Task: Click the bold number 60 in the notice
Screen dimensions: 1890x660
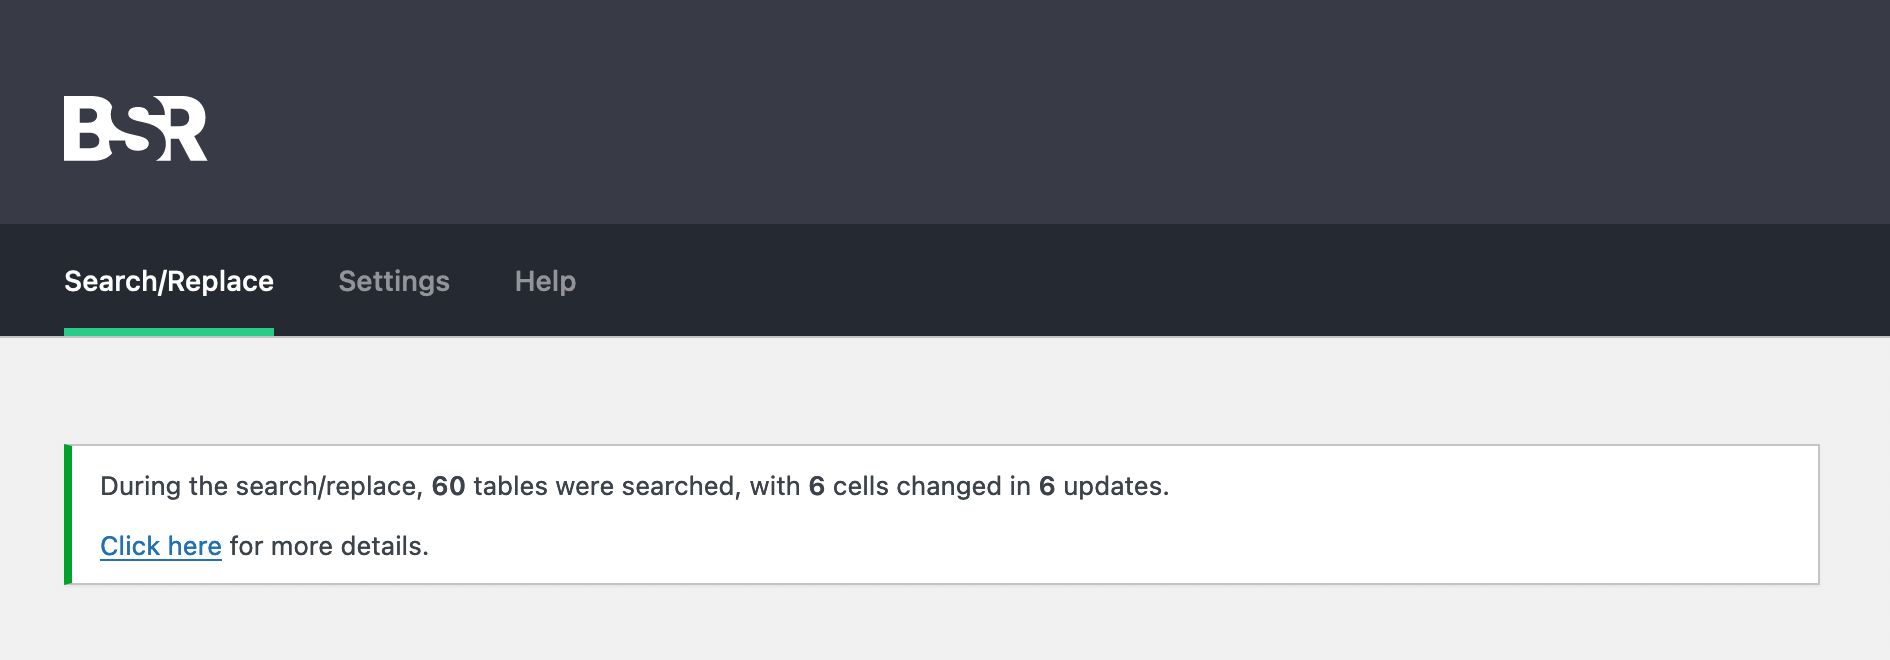Action: pos(448,486)
